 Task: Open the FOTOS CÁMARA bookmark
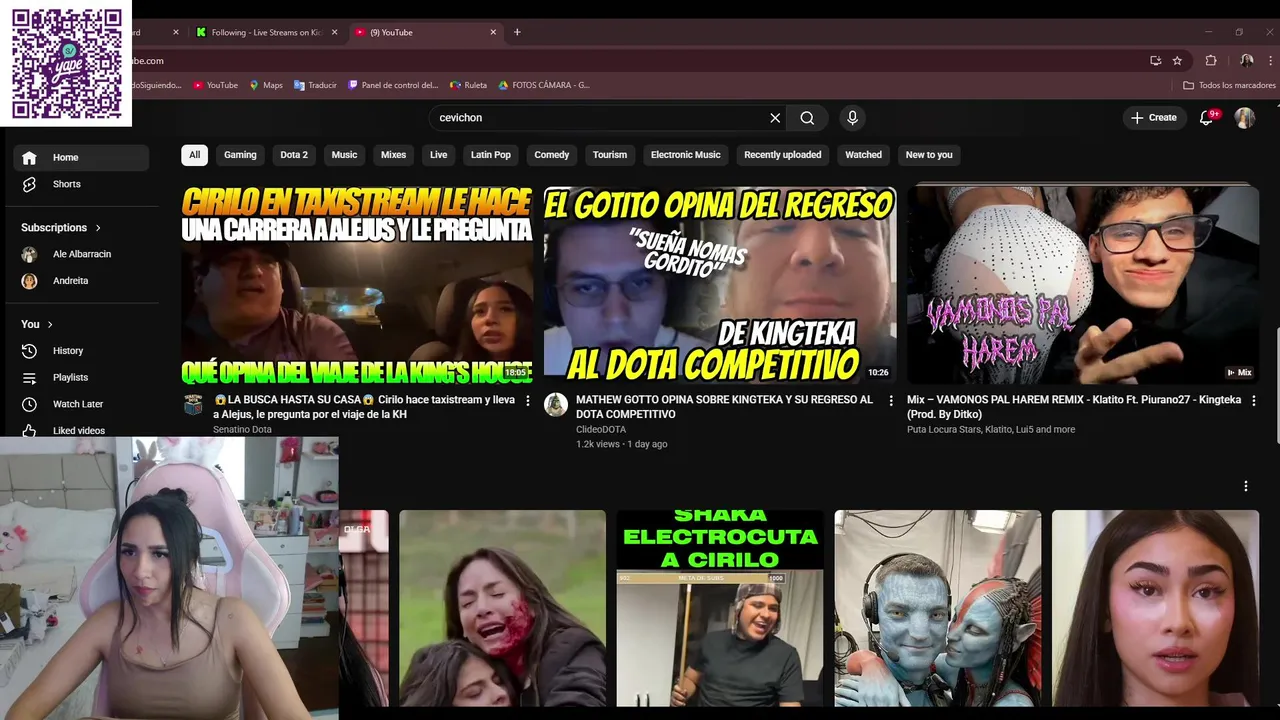coord(544,85)
